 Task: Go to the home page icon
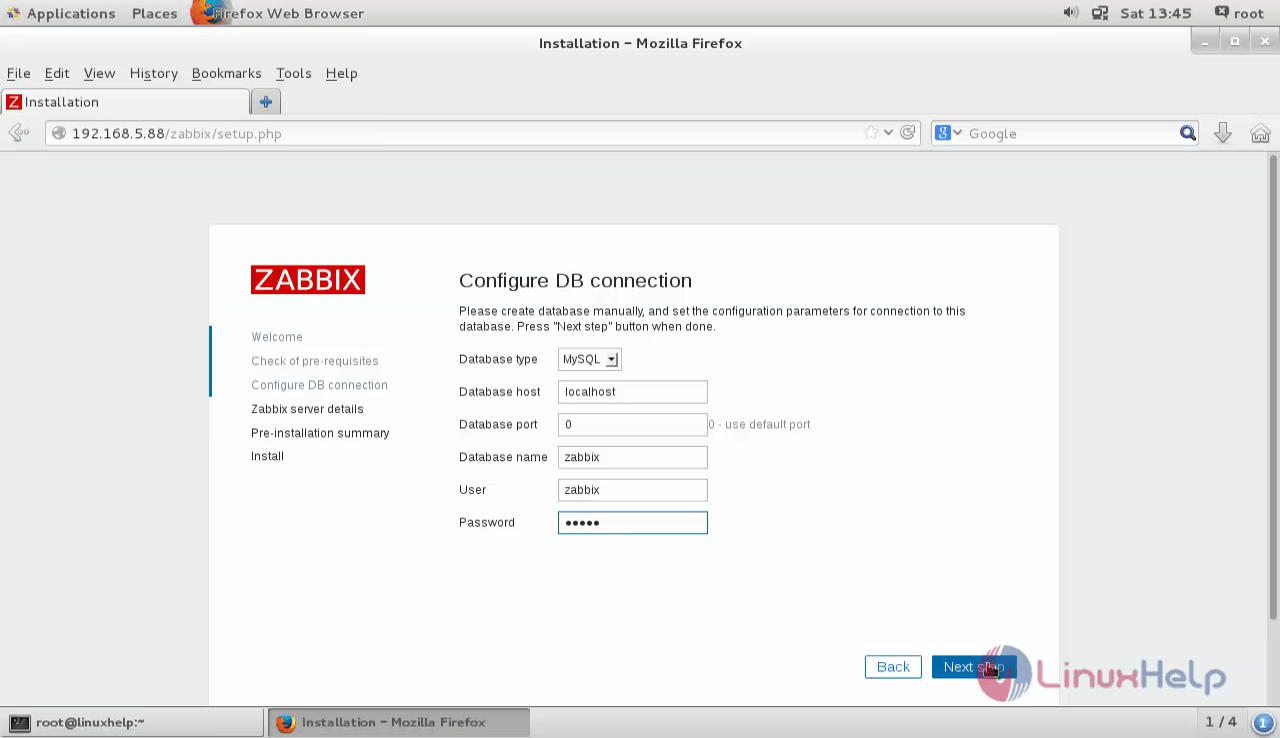click(x=1260, y=133)
